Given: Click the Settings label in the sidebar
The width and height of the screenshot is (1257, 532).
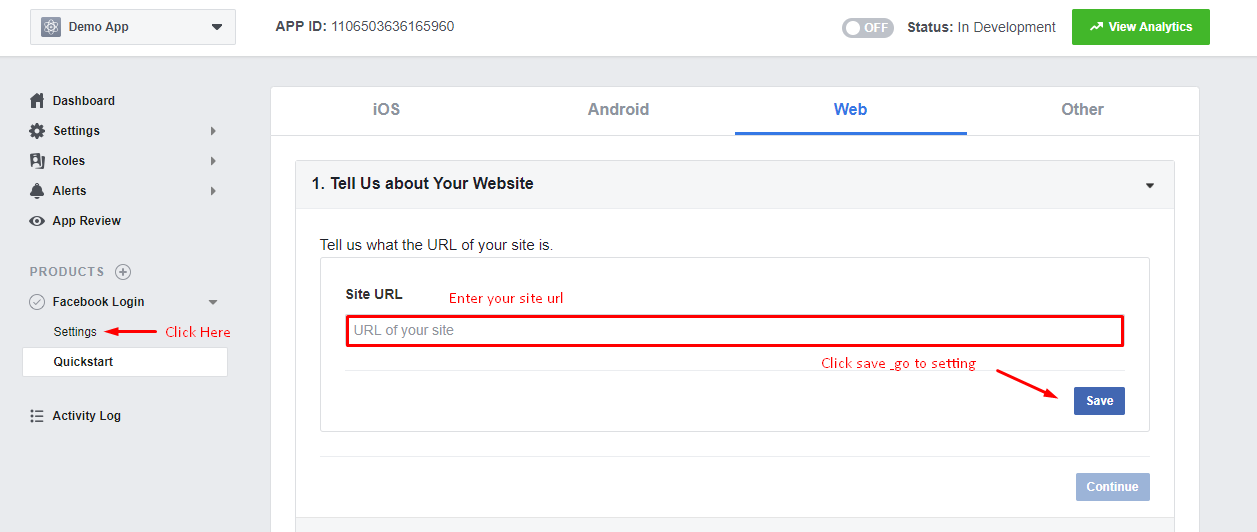Looking at the screenshot, I should coord(76,131).
